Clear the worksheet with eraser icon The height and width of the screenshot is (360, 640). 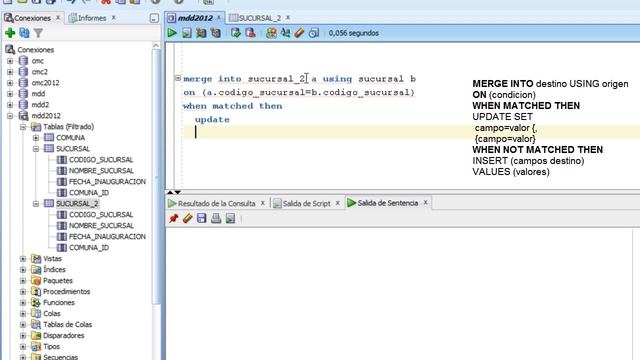(299, 33)
